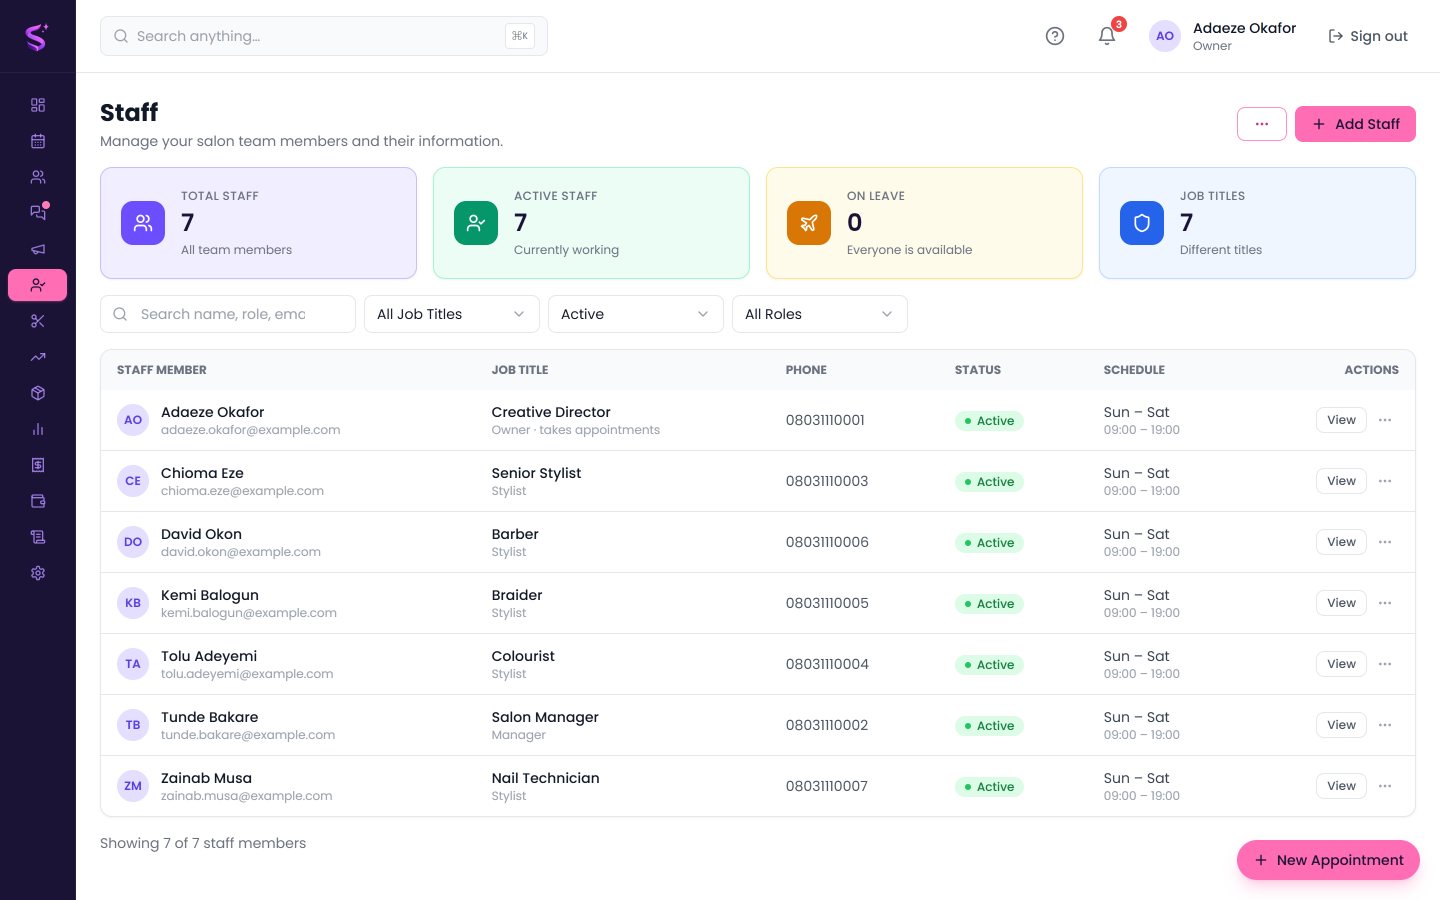
Task: View Tunde Bakare's profile
Action: point(1341,725)
